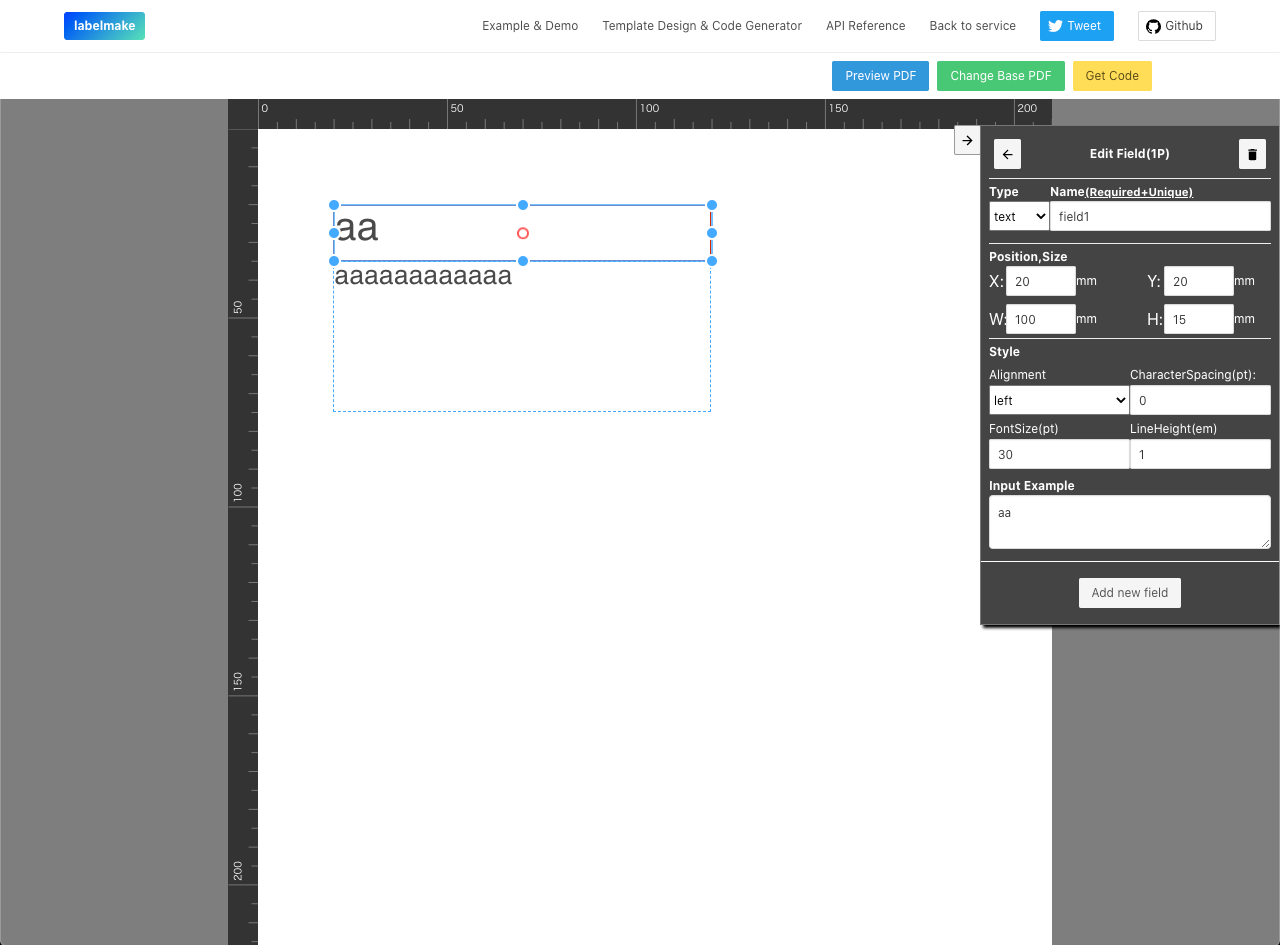Delete field1 using the trash icon
Image resolution: width=1280 pixels, height=945 pixels.
[x=1251, y=154]
